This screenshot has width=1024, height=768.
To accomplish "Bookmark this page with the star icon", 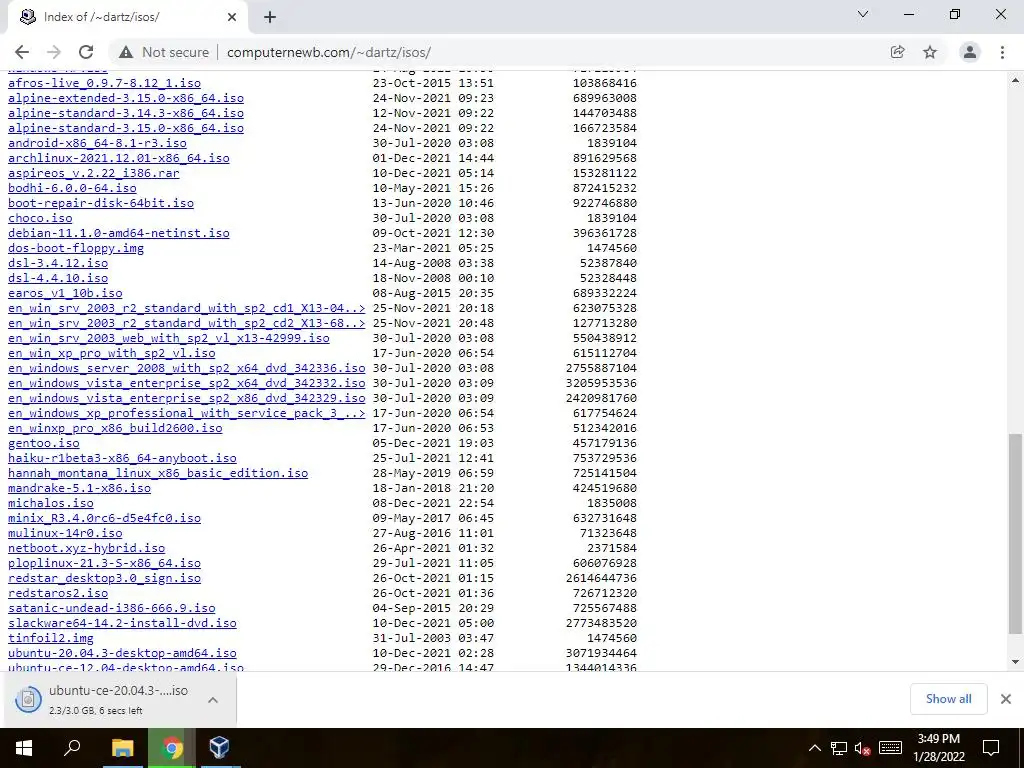I will (930, 52).
